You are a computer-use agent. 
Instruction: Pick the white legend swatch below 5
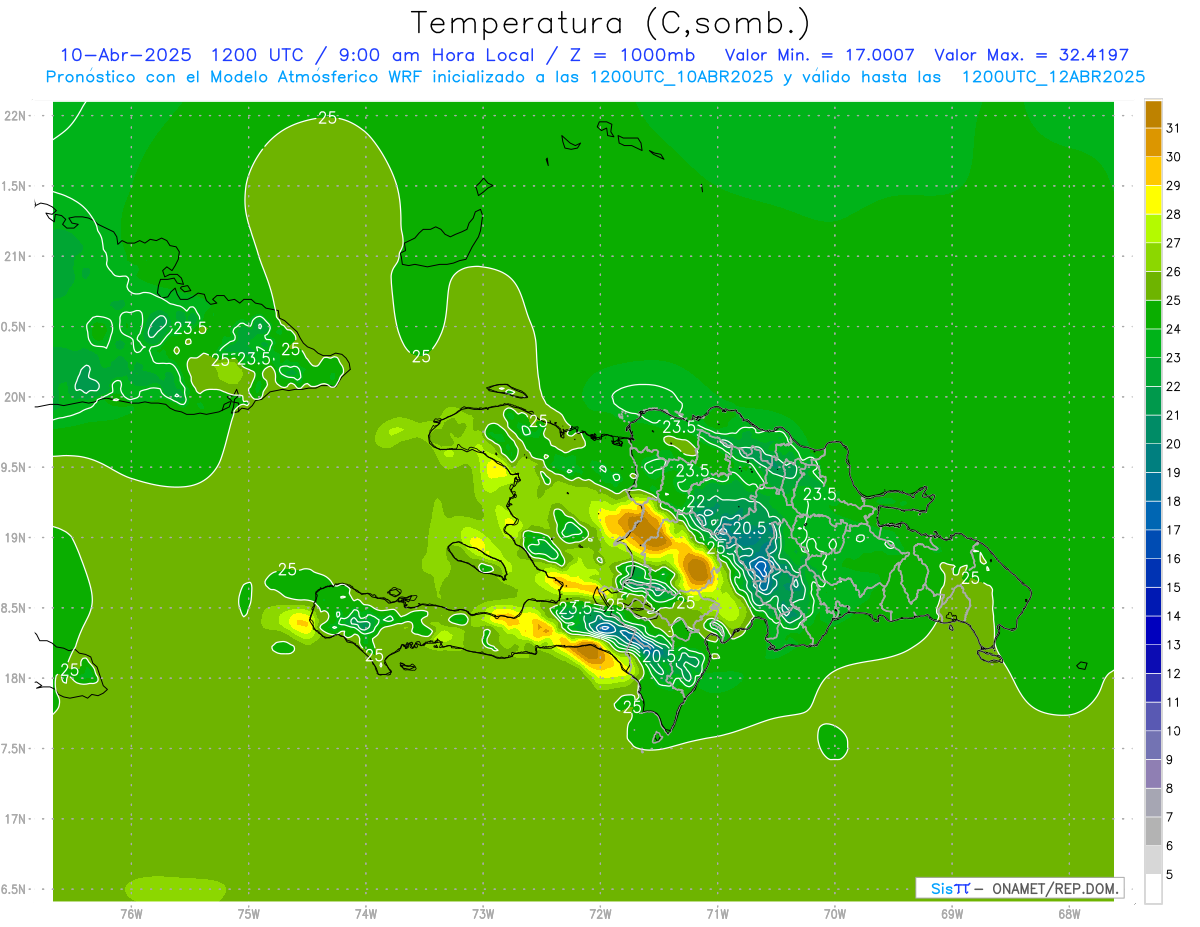click(1153, 889)
